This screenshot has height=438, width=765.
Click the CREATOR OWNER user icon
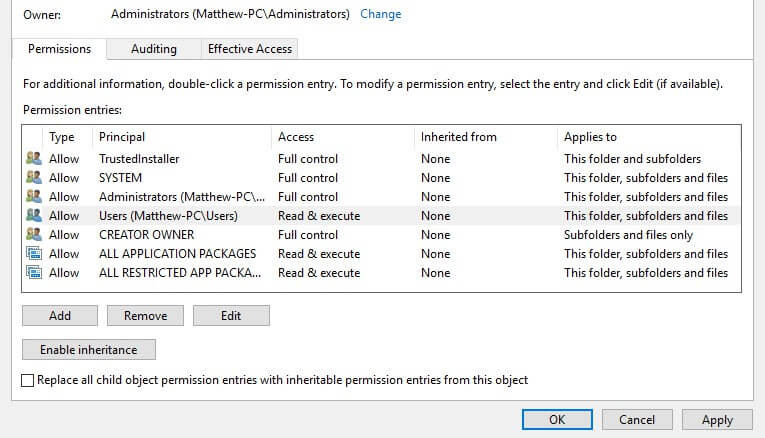coord(34,234)
